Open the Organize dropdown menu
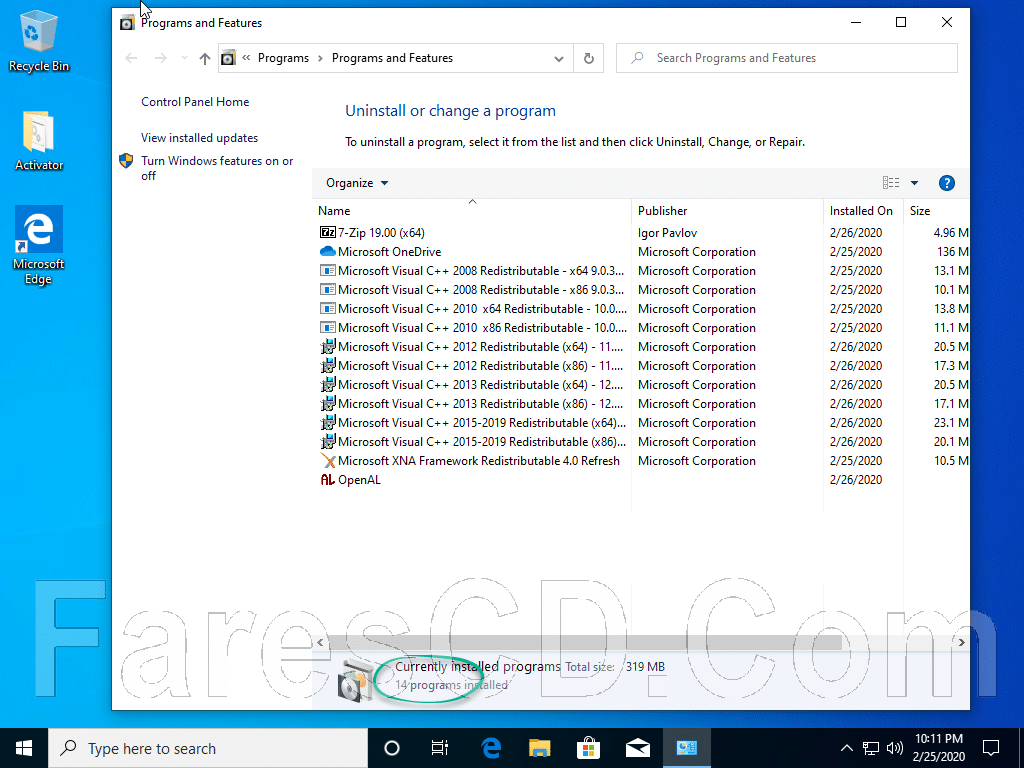 pyautogui.click(x=357, y=183)
